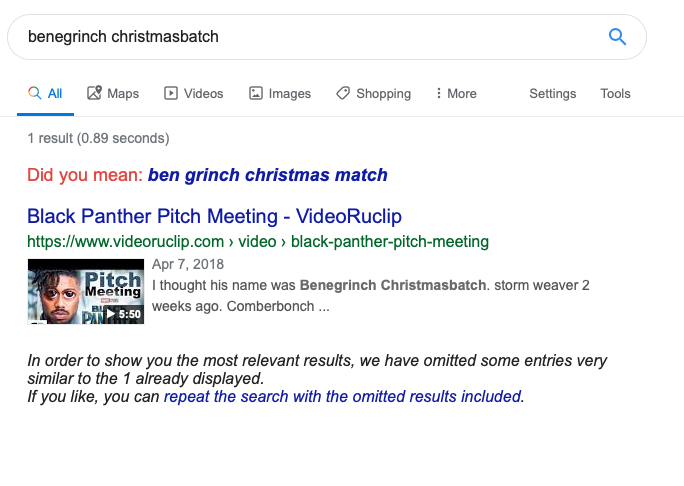Click the All tab magnifier icon
The height and width of the screenshot is (486, 684).
(x=34, y=93)
